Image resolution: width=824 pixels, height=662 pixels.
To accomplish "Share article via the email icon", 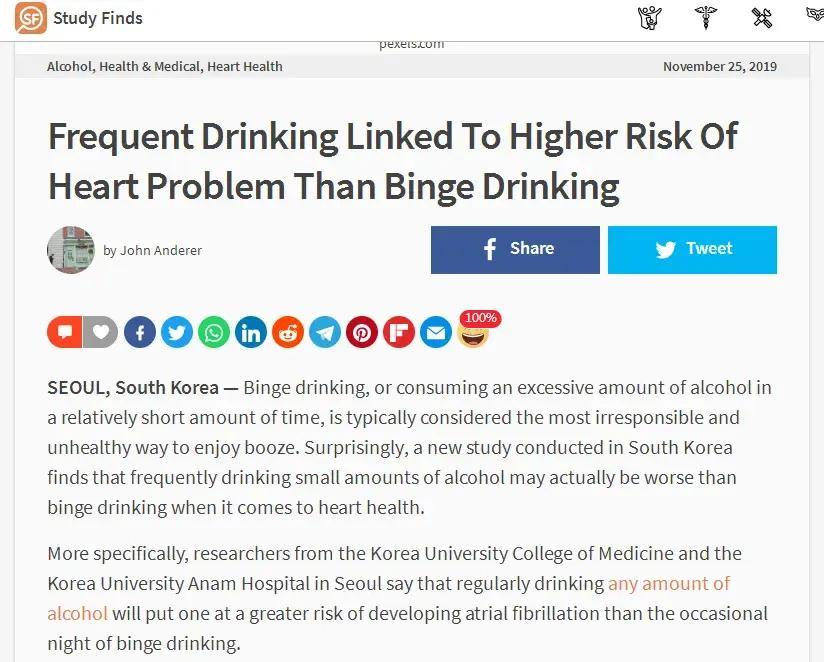I will (436, 332).
